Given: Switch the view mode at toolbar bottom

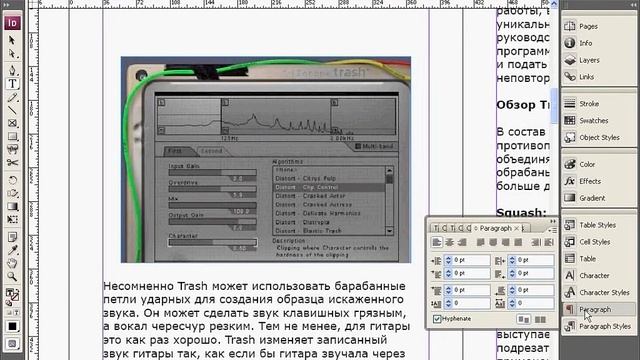Looking at the screenshot, I should click(x=12, y=344).
